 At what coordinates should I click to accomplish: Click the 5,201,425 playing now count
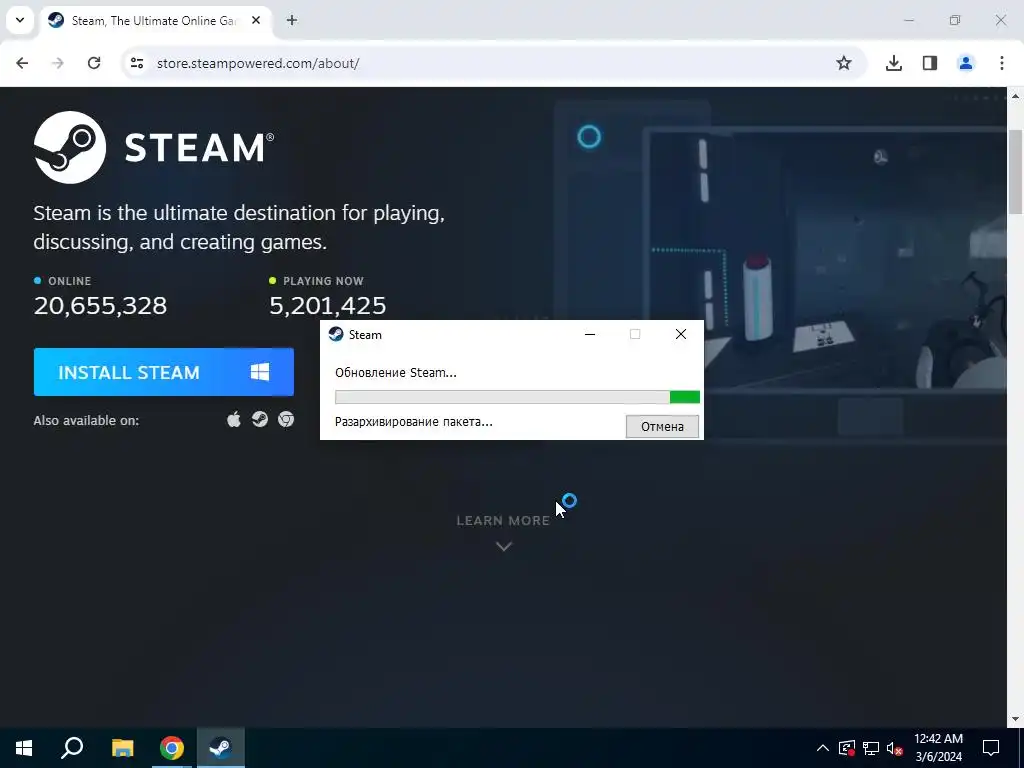coord(328,306)
